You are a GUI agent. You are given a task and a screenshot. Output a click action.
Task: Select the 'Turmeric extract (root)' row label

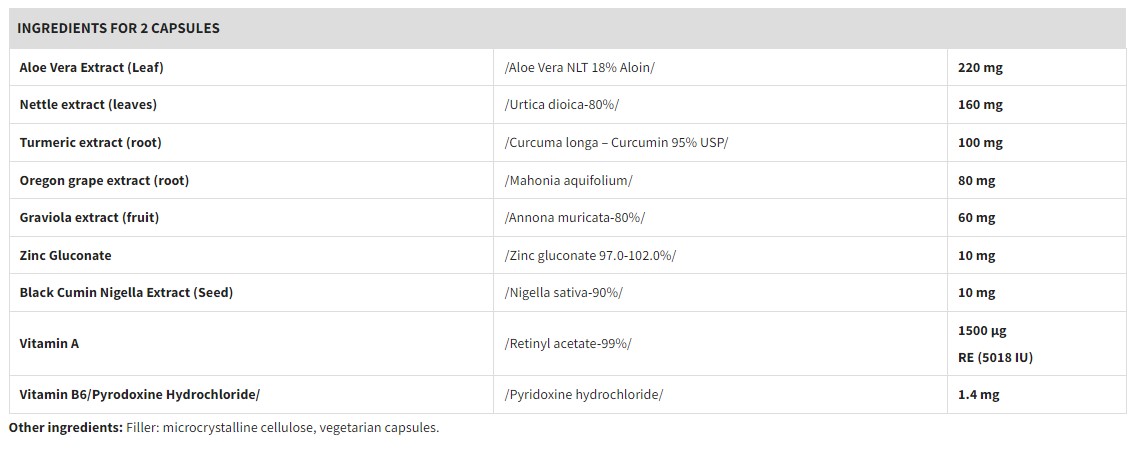pos(90,142)
